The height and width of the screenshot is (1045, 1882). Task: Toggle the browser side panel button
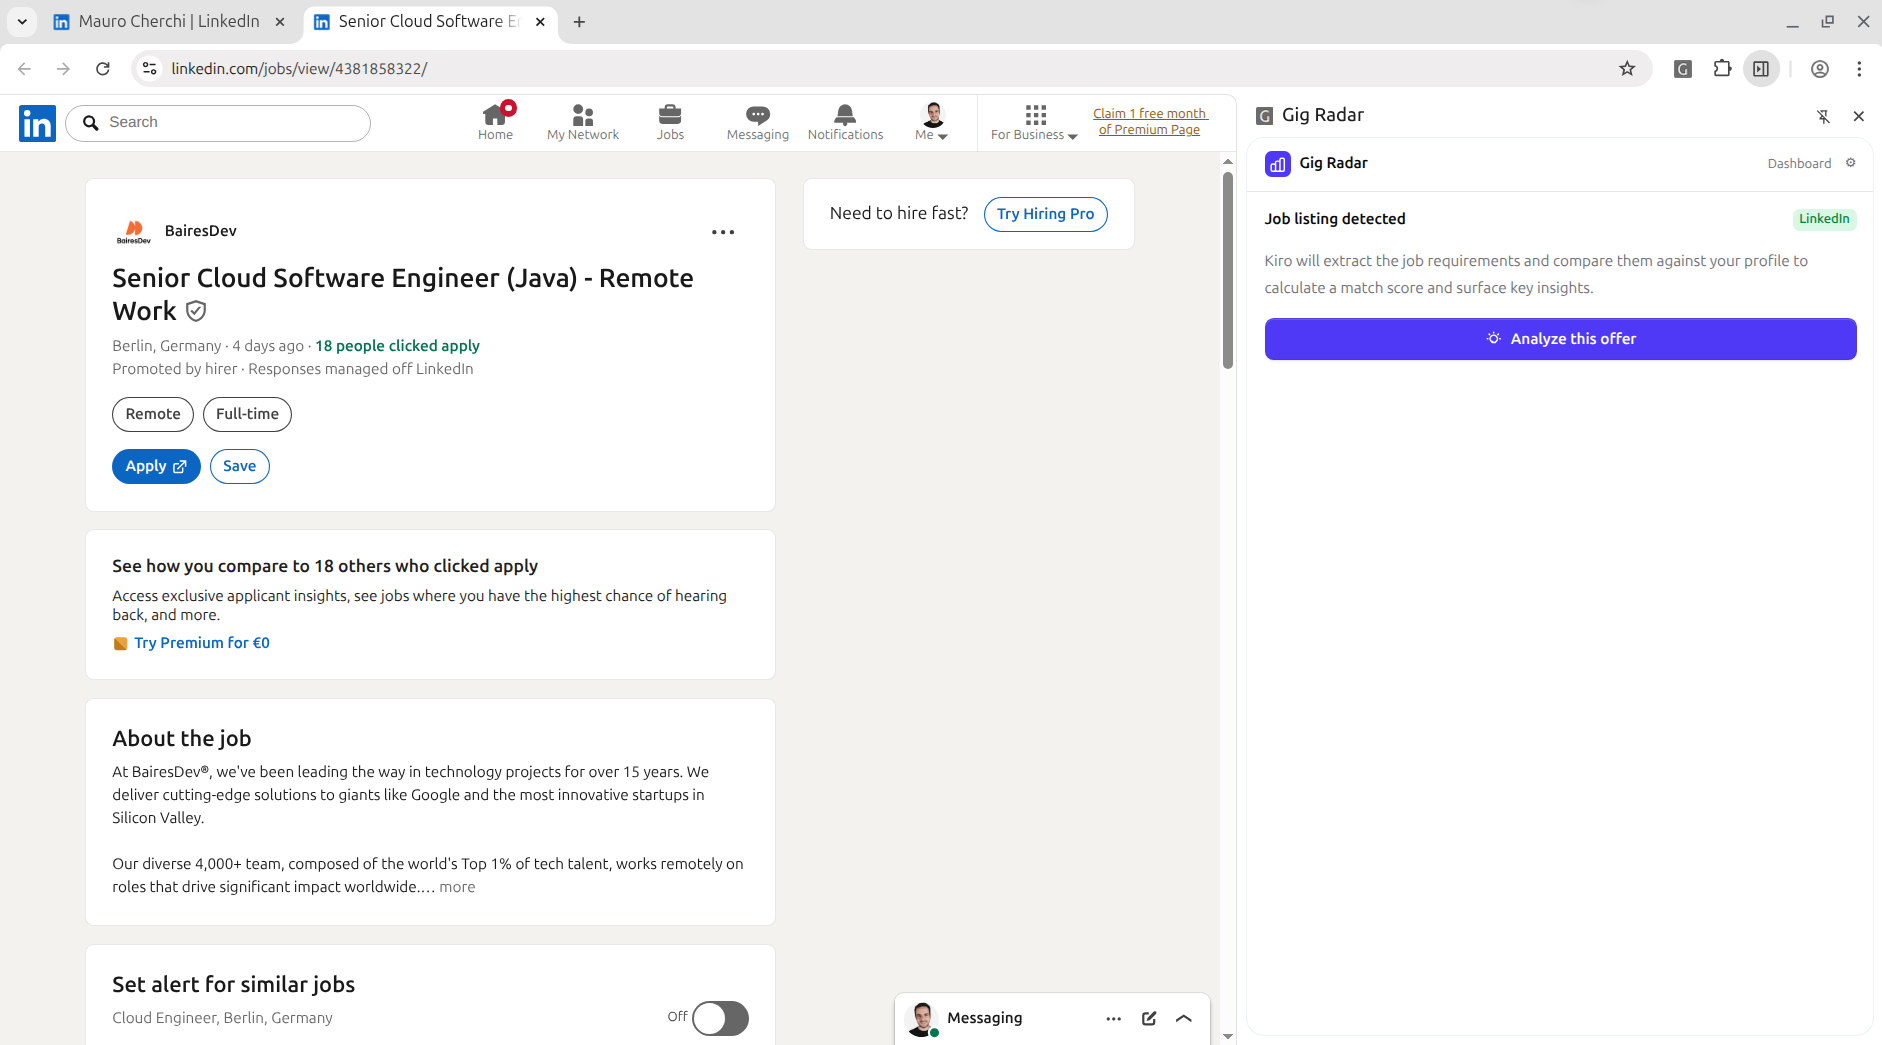1761,68
